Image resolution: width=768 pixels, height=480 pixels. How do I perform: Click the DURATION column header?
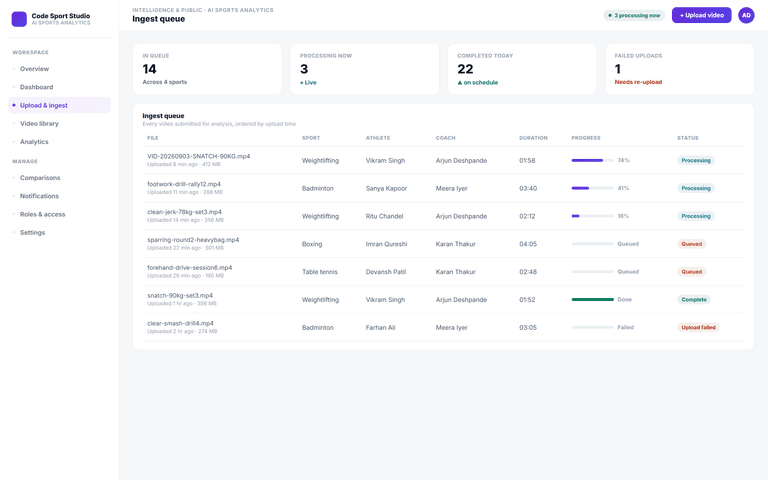533,138
